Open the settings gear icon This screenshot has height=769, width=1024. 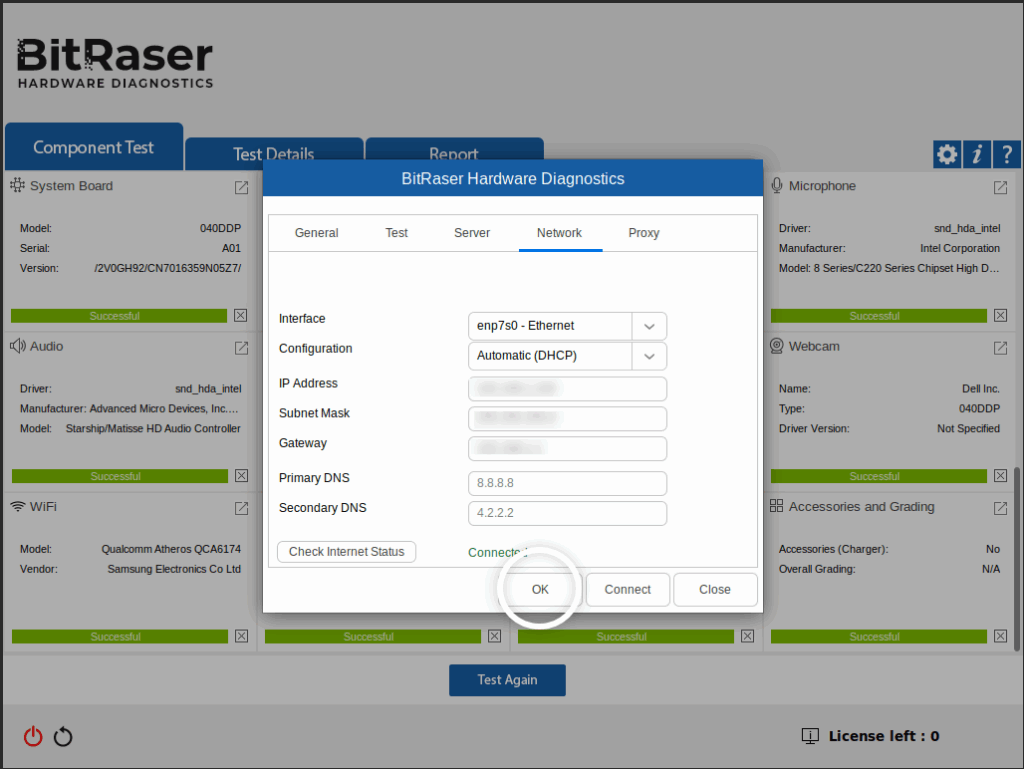coord(947,155)
